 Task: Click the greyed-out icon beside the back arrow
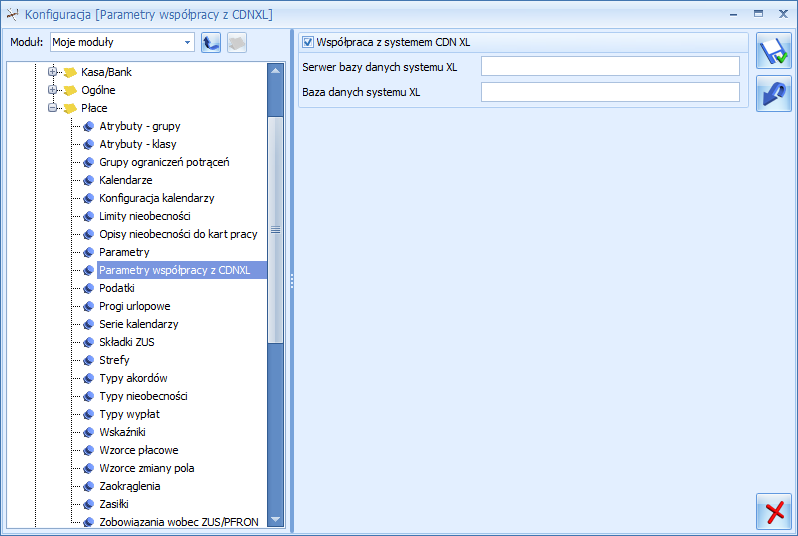click(x=237, y=43)
